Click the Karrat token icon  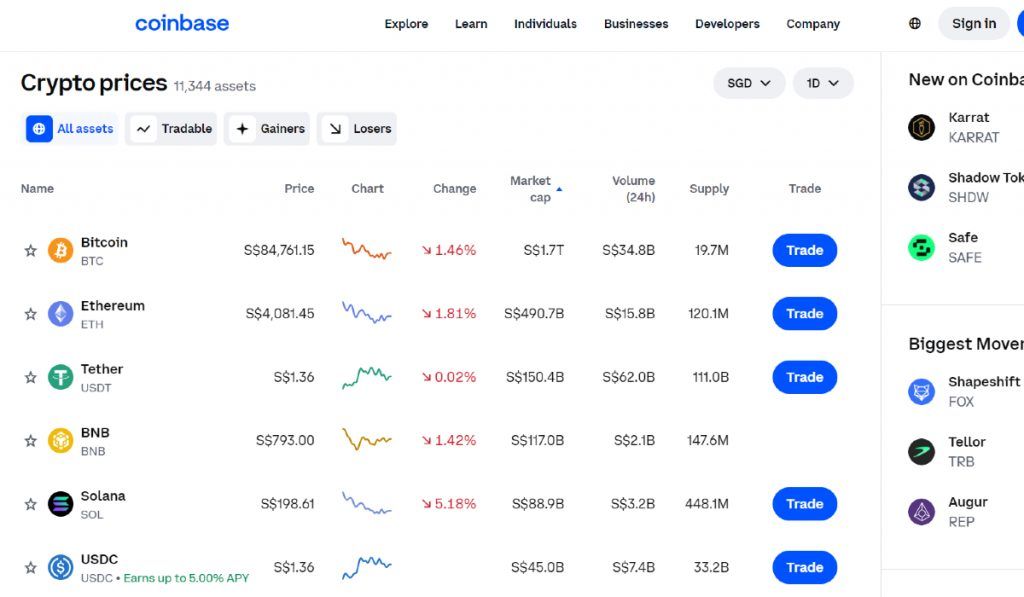(921, 127)
